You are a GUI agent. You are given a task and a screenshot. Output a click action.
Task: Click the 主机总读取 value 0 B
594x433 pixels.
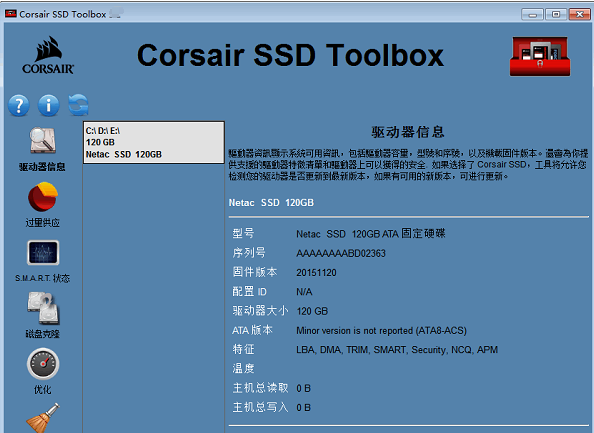(303, 388)
